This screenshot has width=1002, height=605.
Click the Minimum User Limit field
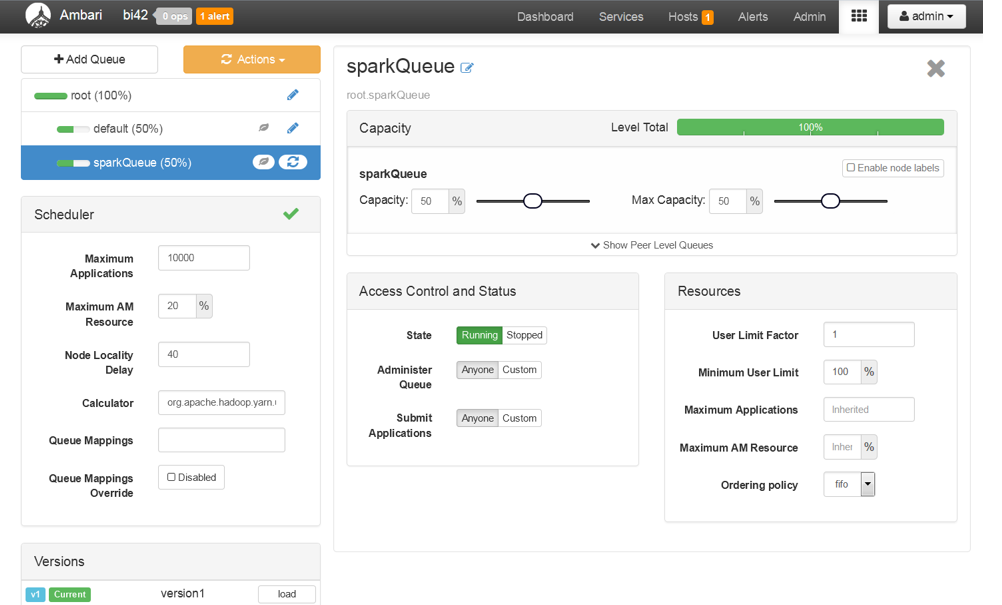point(842,372)
